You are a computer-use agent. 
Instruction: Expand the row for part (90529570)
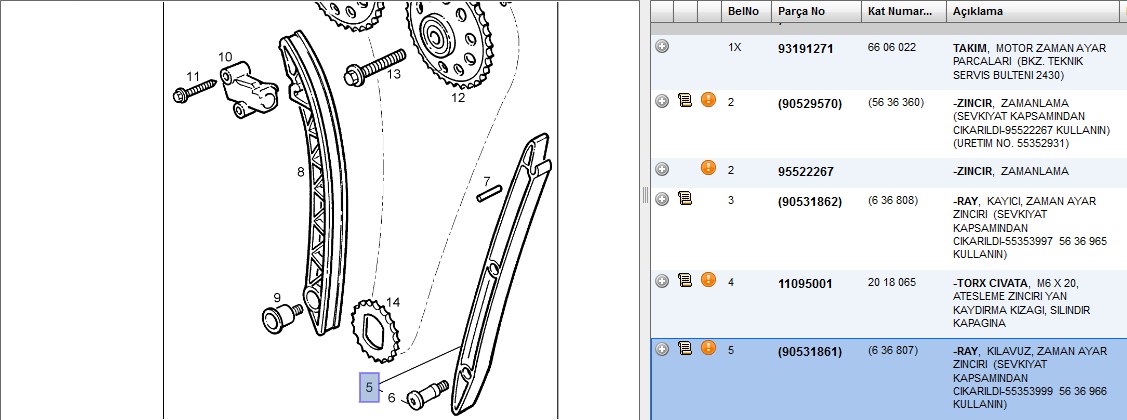662,101
